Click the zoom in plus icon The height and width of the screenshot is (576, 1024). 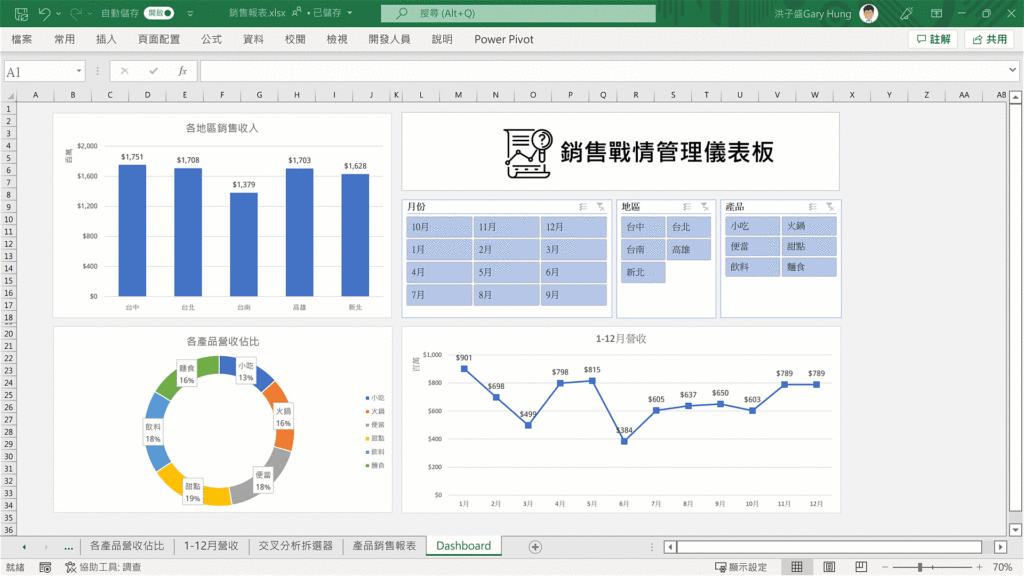pos(979,568)
